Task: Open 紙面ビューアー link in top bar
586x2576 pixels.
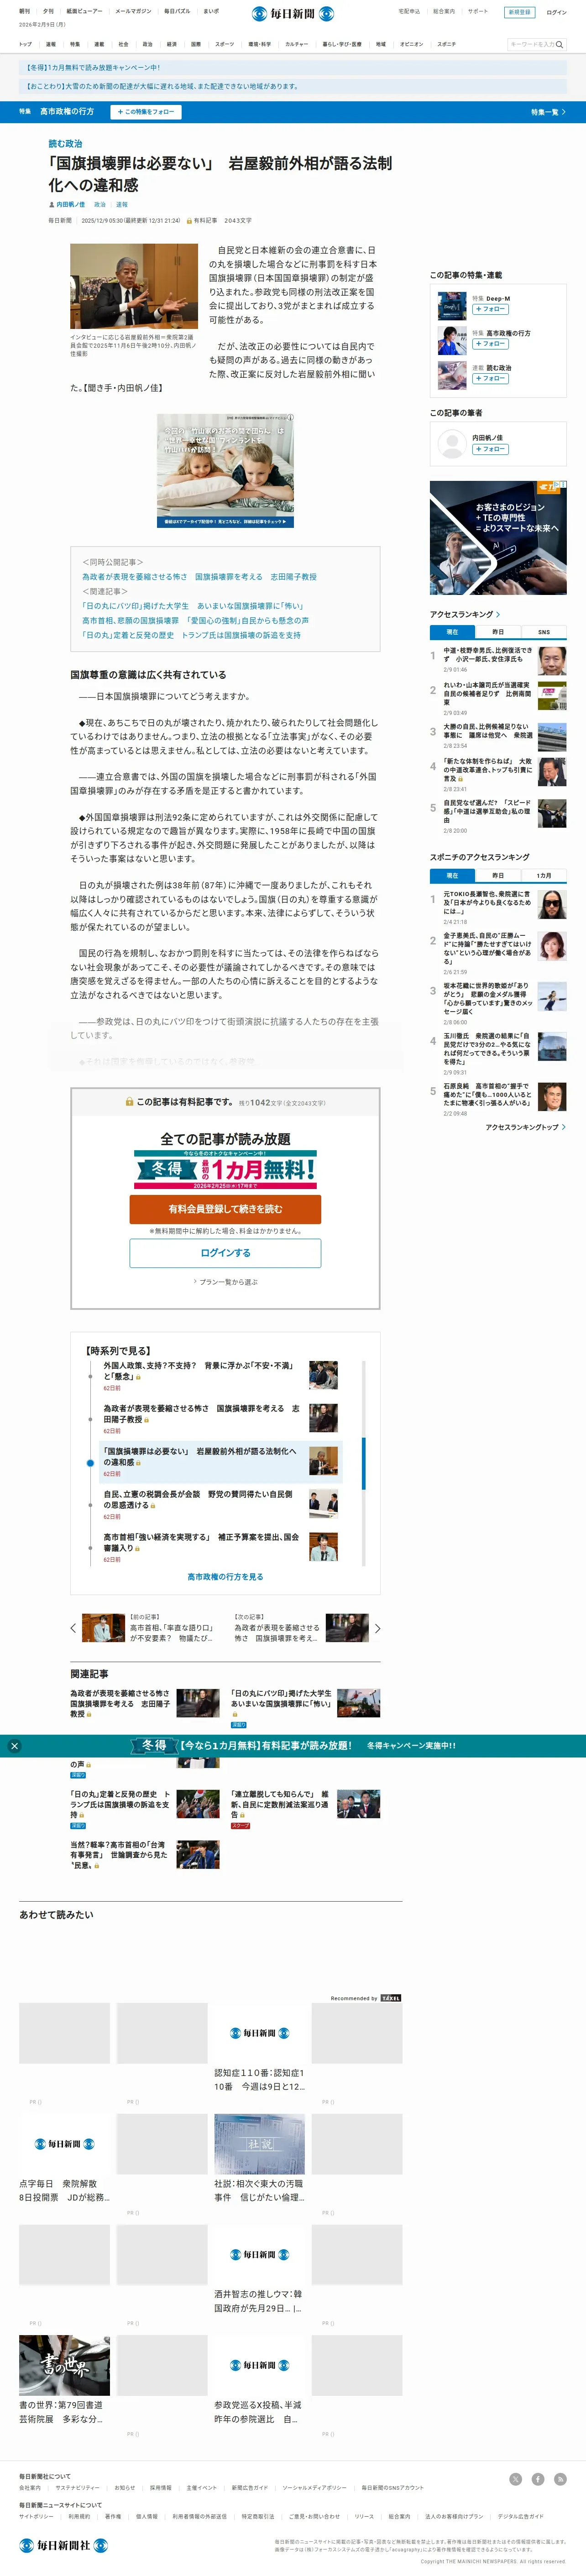Action: click(84, 12)
